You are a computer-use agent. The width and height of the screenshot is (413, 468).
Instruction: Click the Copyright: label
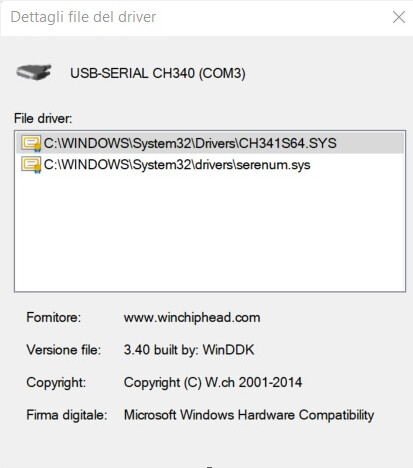[56, 382]
